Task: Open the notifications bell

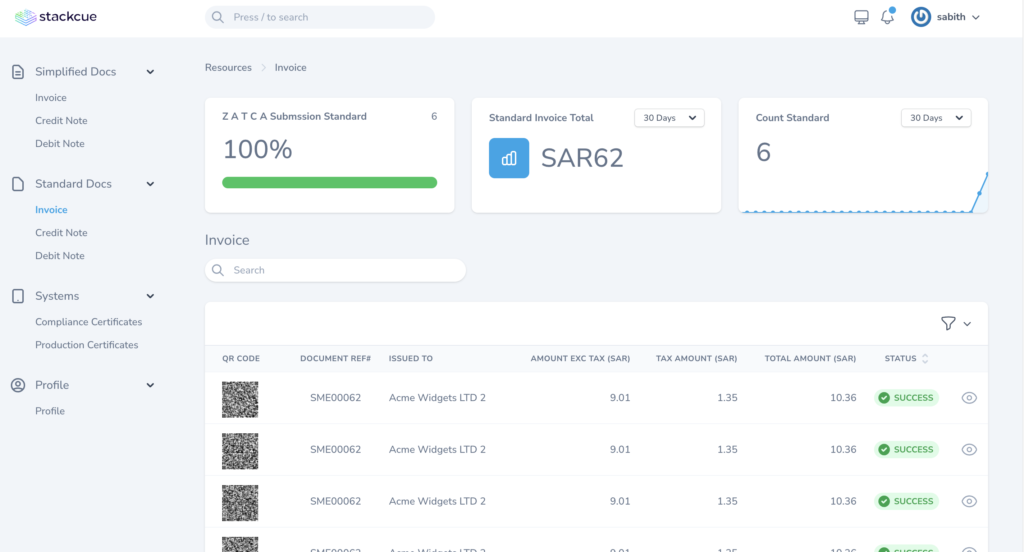Action: tap(887, 17)
